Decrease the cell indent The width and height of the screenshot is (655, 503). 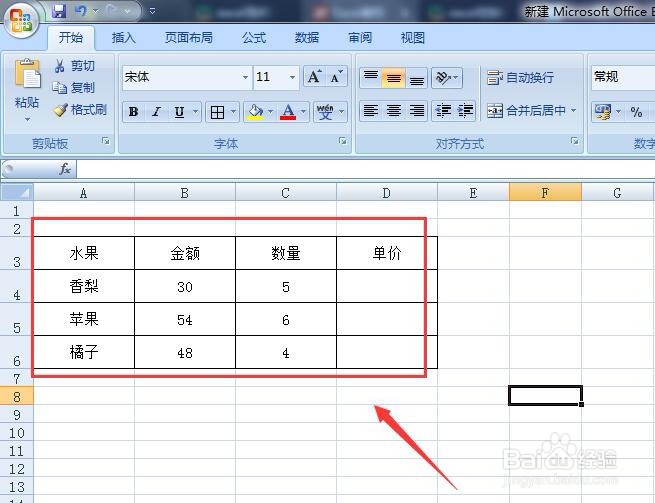point(443,111)
